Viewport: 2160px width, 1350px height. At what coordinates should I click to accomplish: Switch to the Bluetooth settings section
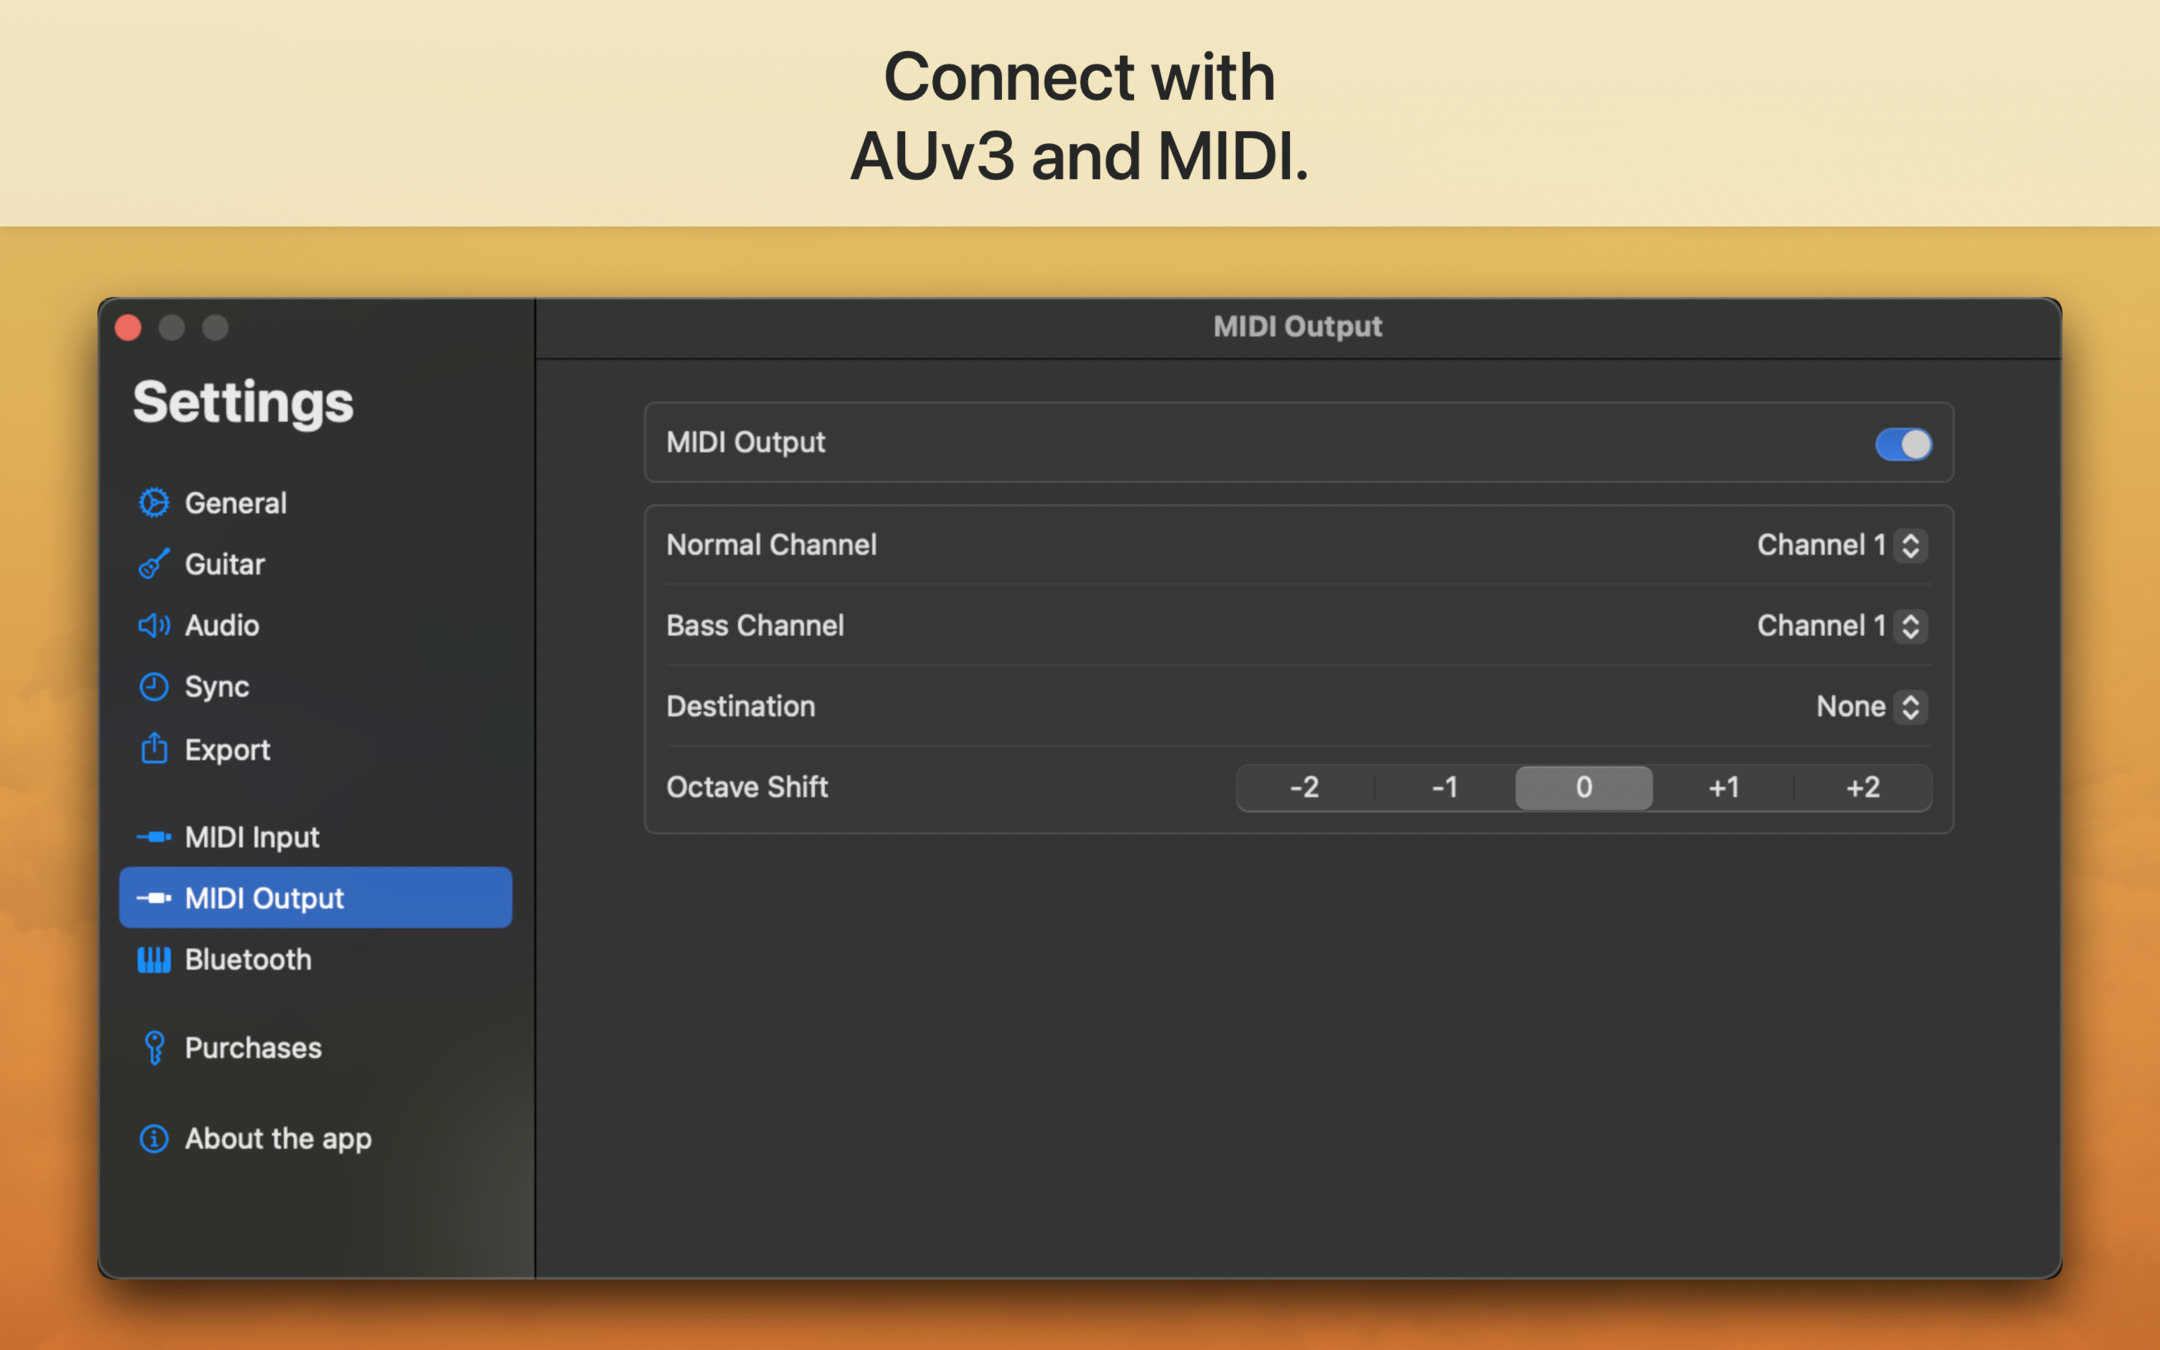(248, 960)
